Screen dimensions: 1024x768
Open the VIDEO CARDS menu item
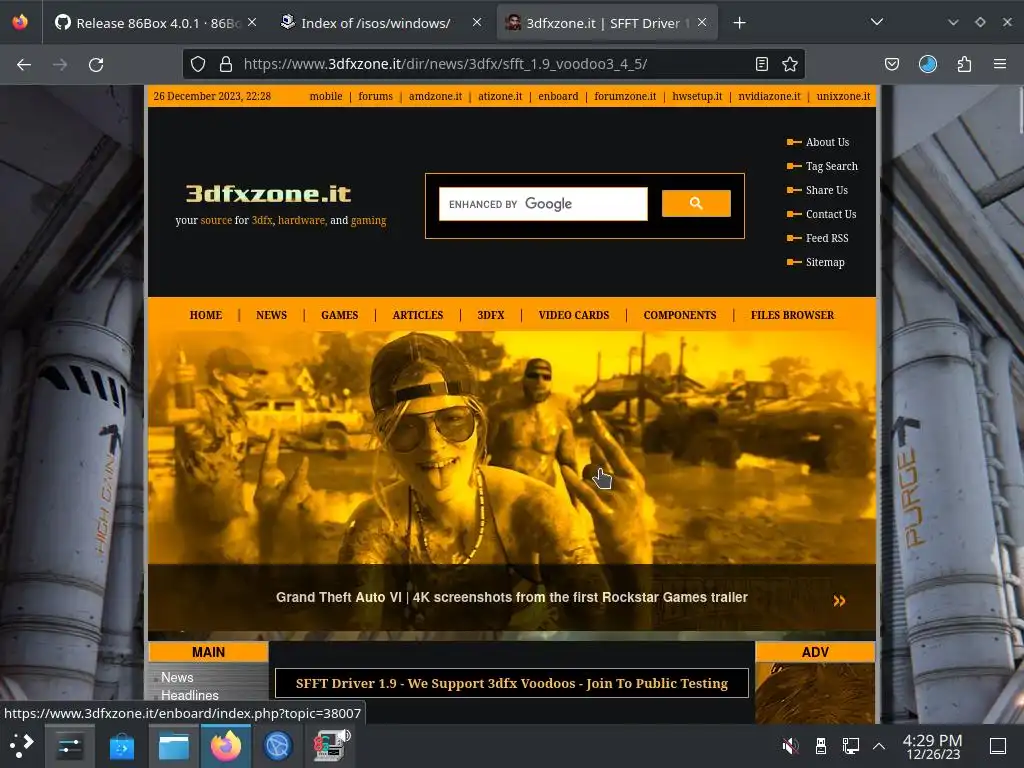(x=573, y=315)
